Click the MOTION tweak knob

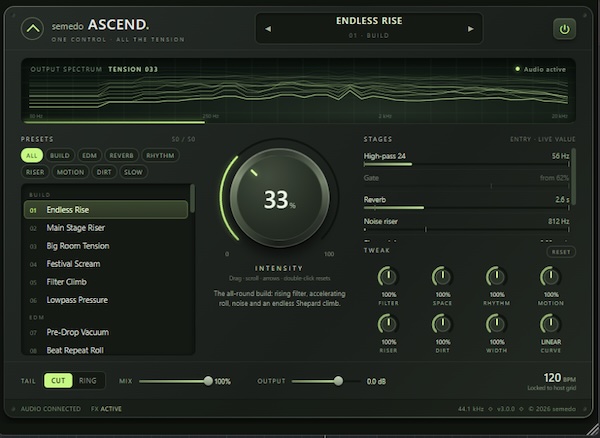[551, 276]
